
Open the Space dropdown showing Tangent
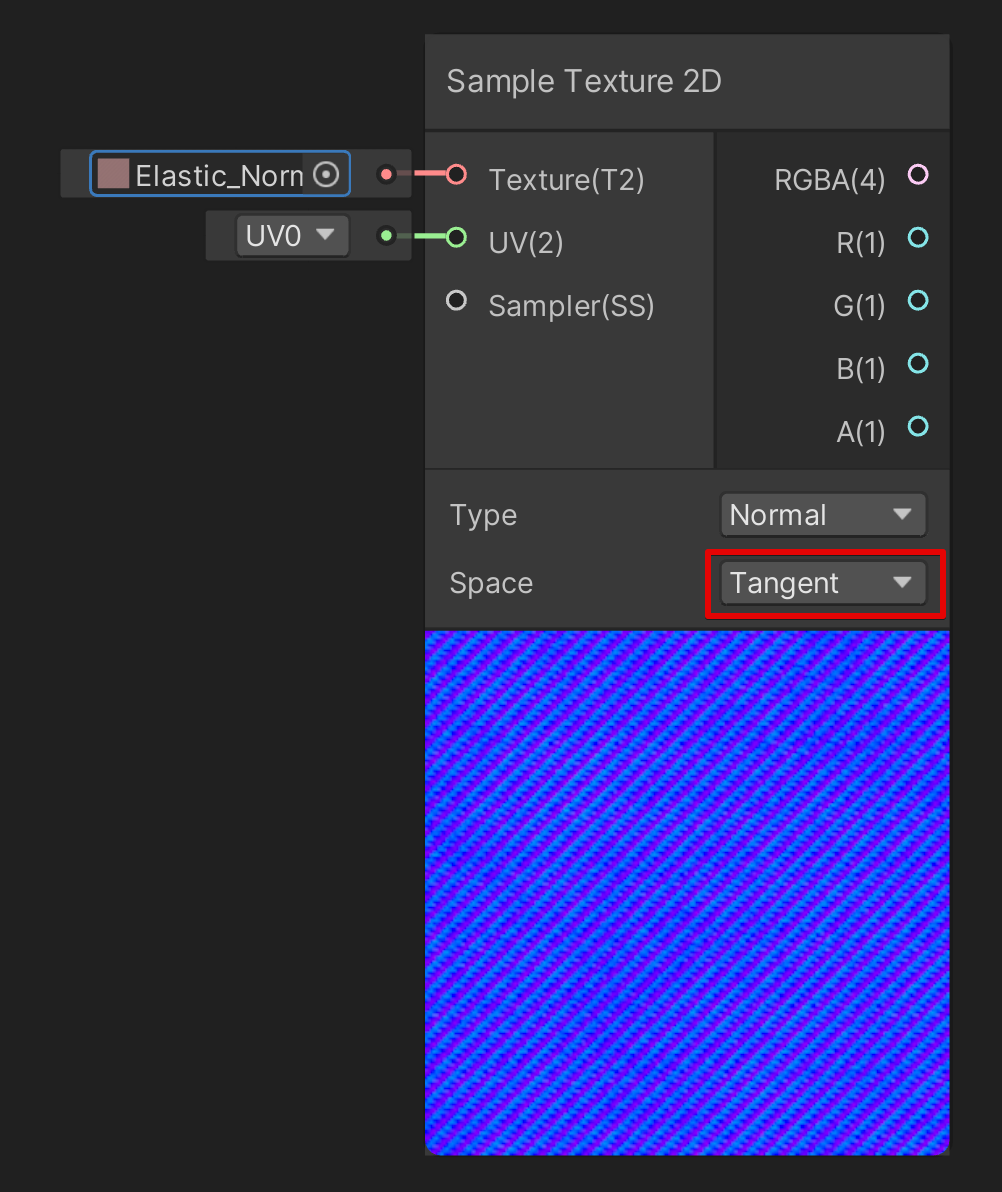[x=822, y=583]
